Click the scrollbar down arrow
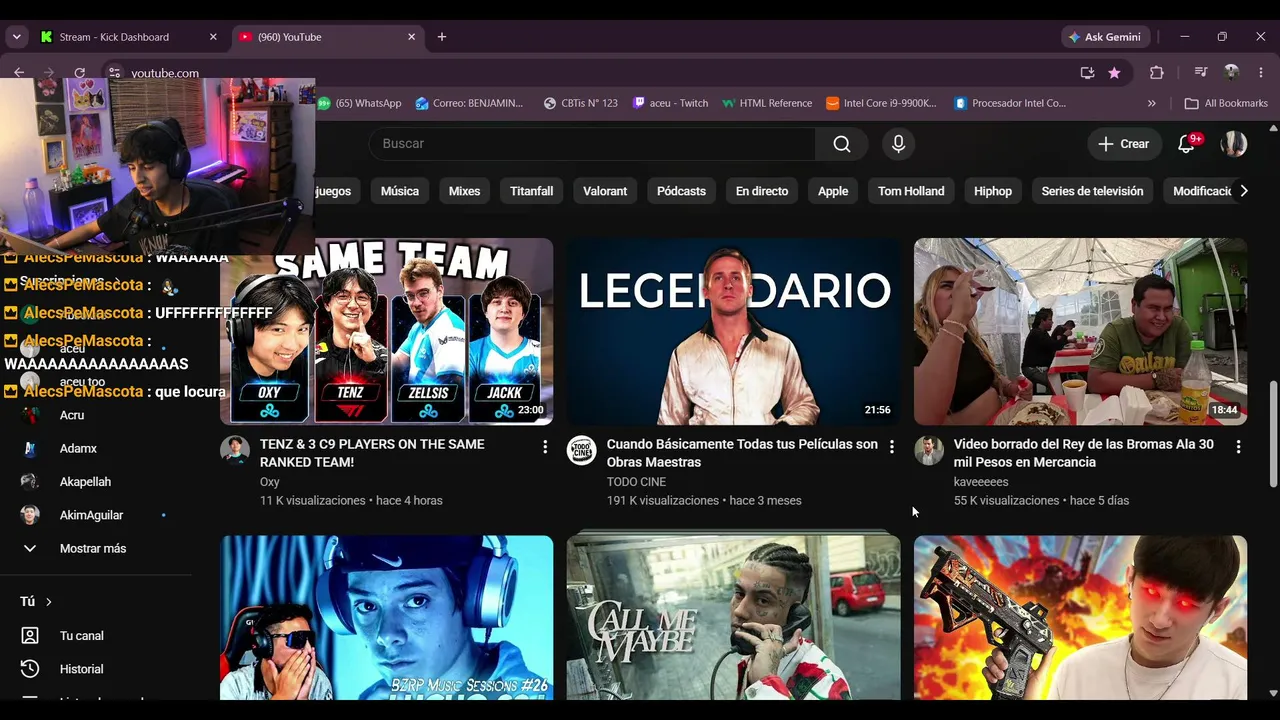The image size is (1280, 720). pos(1273,692)
